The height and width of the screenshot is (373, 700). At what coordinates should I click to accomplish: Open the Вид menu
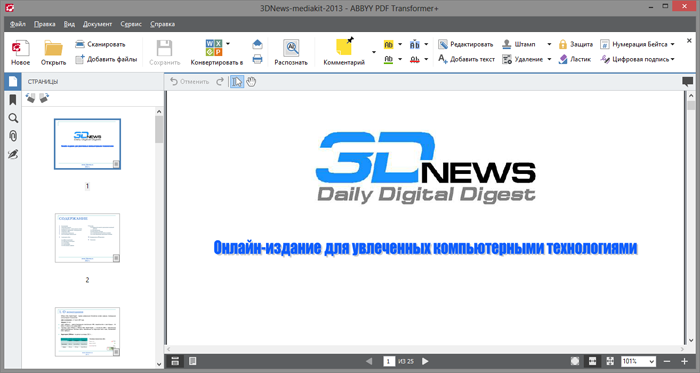(69, 24)
